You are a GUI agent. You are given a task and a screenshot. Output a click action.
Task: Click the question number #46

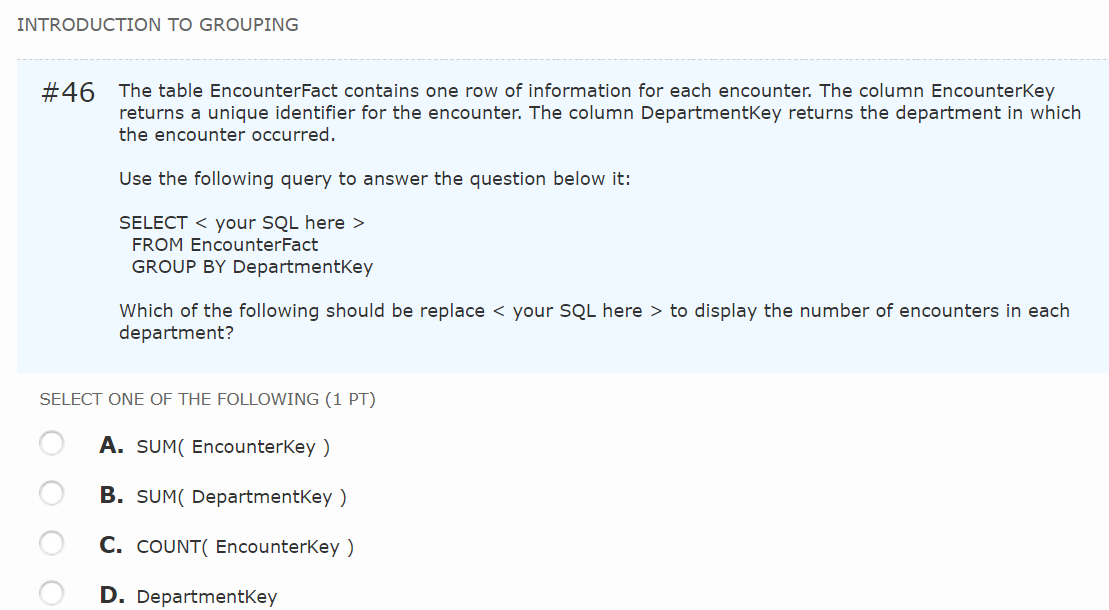click(x=67, y=92)
